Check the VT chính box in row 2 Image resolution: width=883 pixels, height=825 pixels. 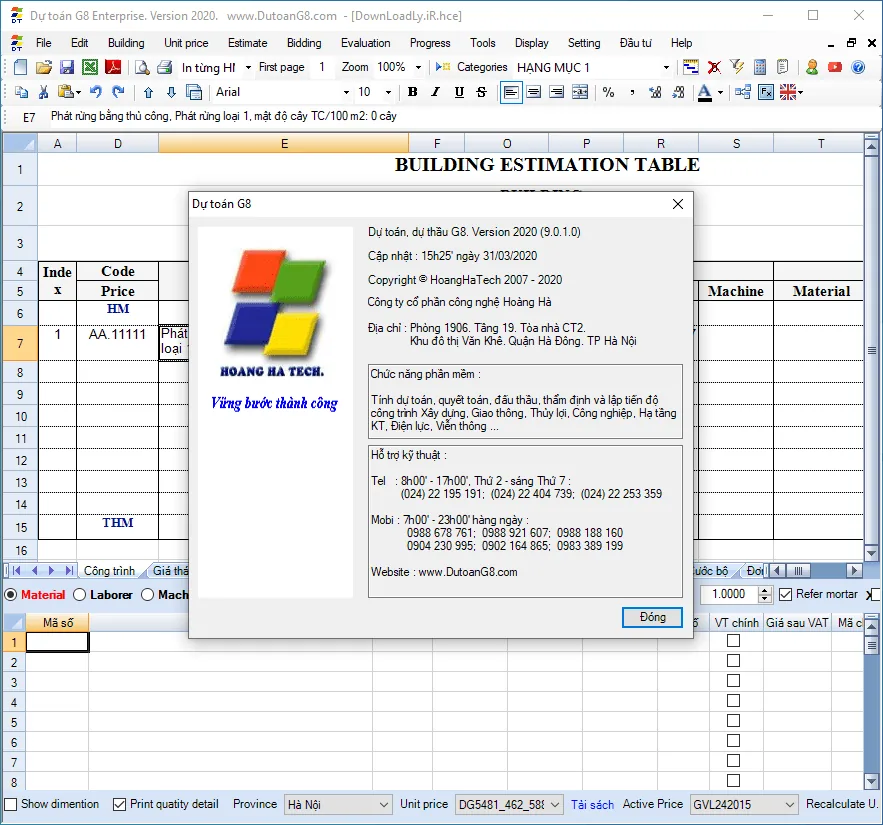click(x=733, y=661)
